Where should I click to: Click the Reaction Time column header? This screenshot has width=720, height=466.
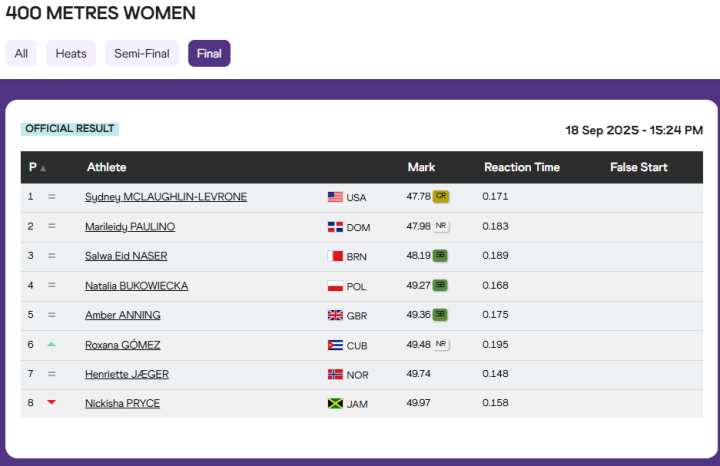coord(522,167)
